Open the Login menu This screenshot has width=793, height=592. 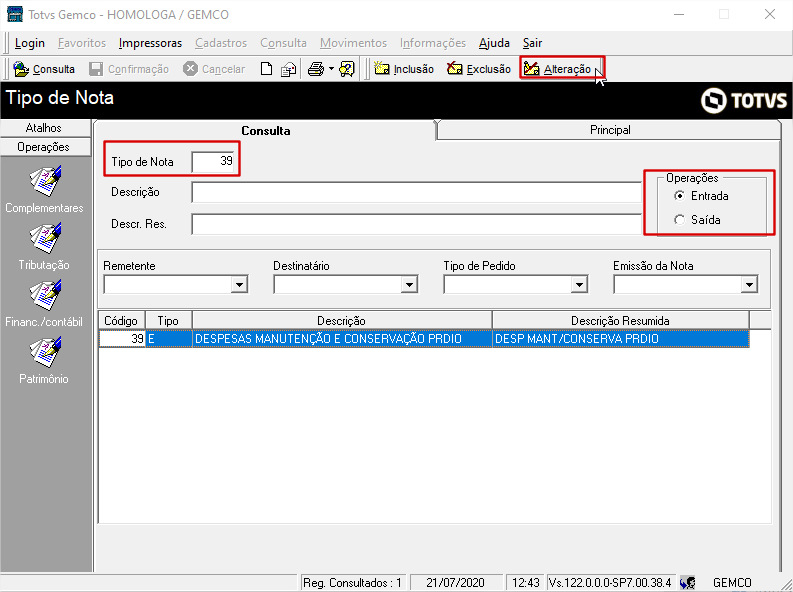pyautogui.click(x=30, y=43)
